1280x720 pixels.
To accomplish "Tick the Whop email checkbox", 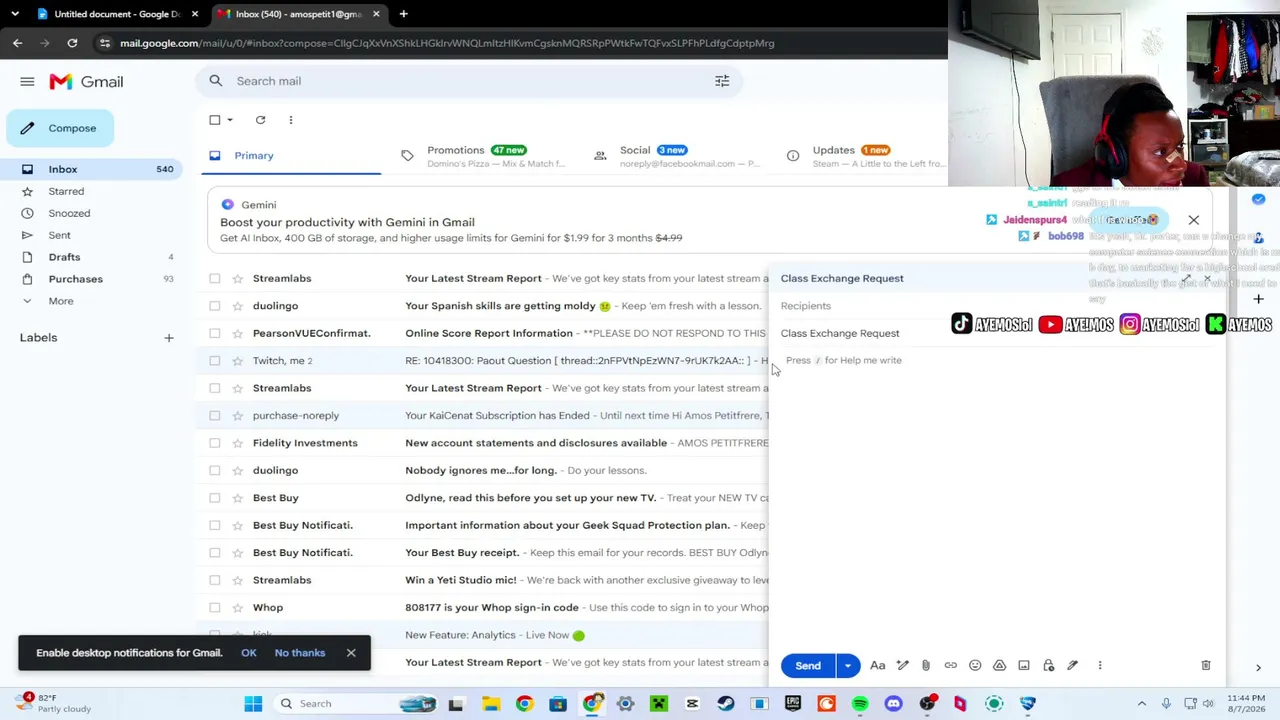I will click(215, 608).
